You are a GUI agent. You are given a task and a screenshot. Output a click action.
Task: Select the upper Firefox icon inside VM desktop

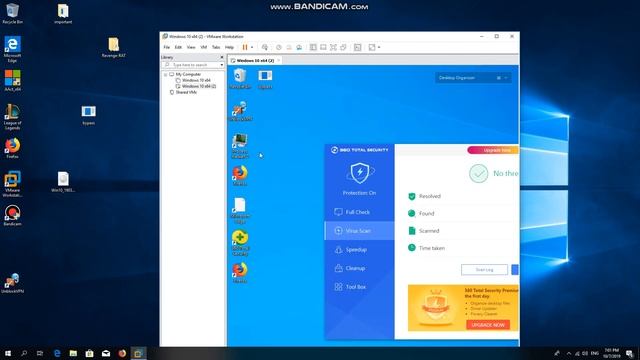[x=240, y=176]
